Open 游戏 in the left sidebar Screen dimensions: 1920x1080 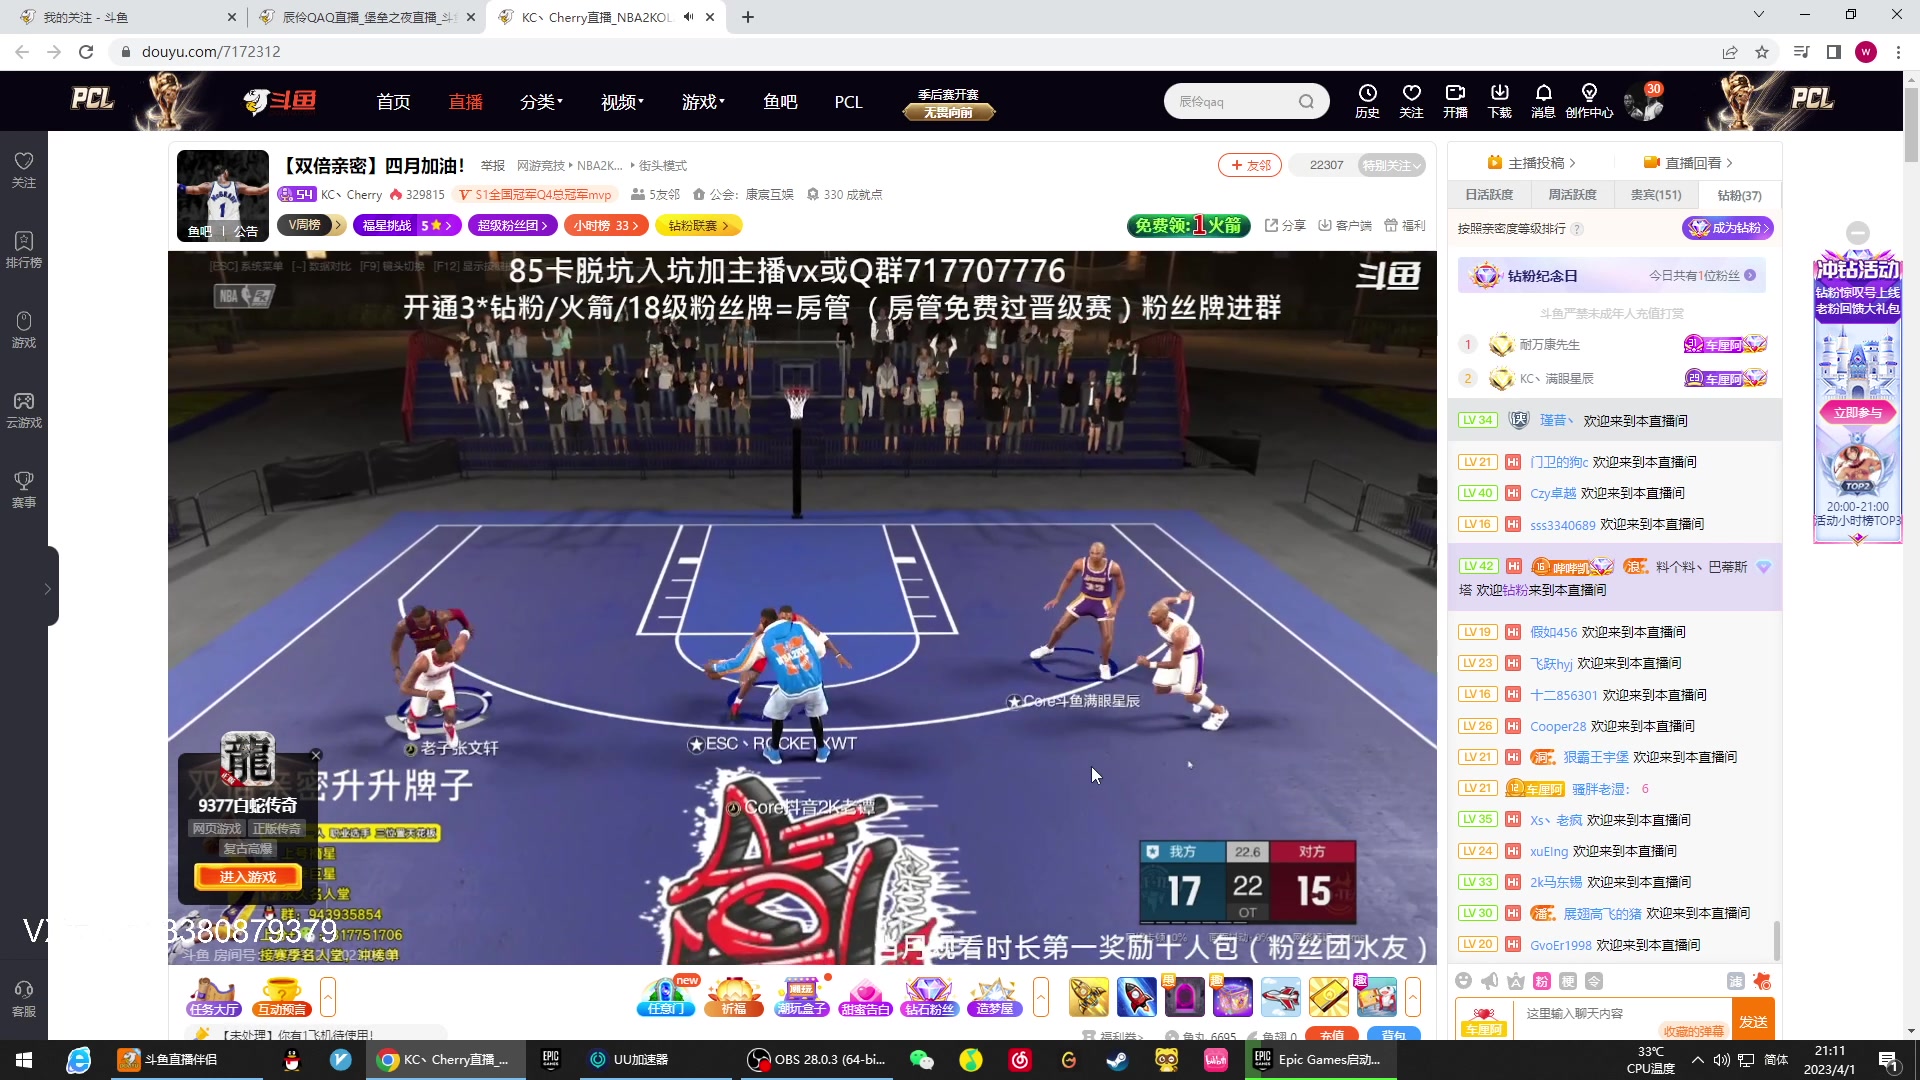tap(24, 330)
